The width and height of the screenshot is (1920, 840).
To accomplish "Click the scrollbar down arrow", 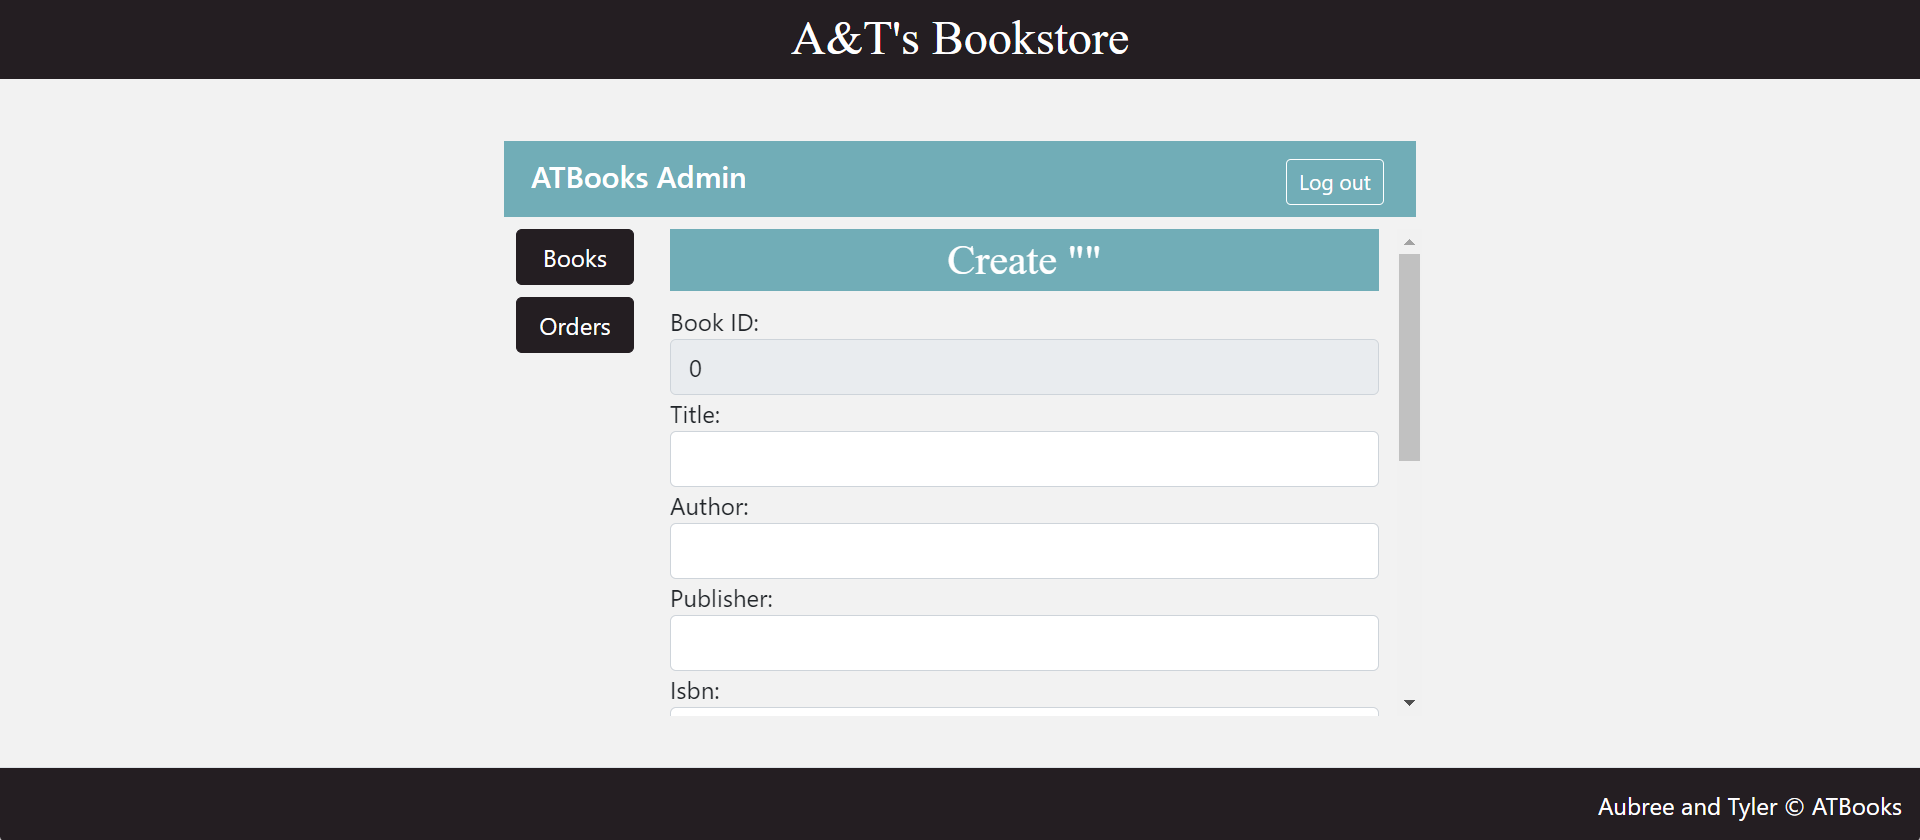I will coord(1409,703).
